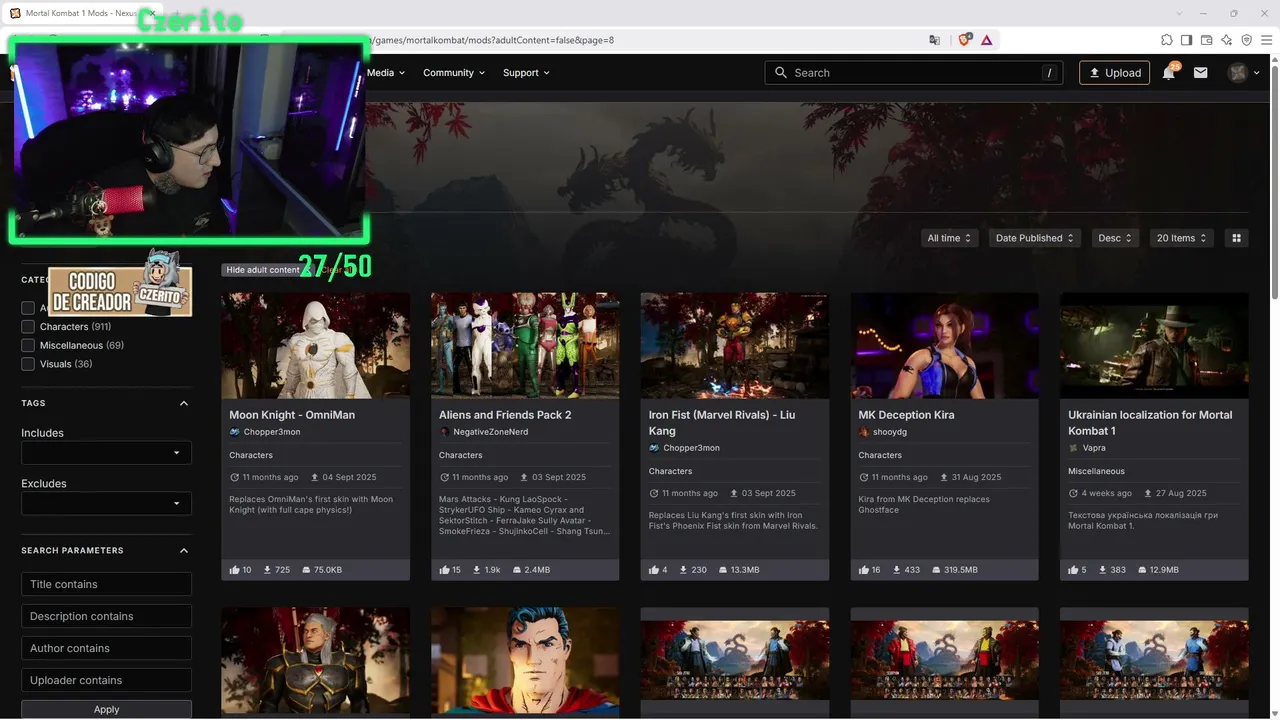This screenshot has width=1280, height=720.
Task: Open the notifications bell
Action: 1168,73
